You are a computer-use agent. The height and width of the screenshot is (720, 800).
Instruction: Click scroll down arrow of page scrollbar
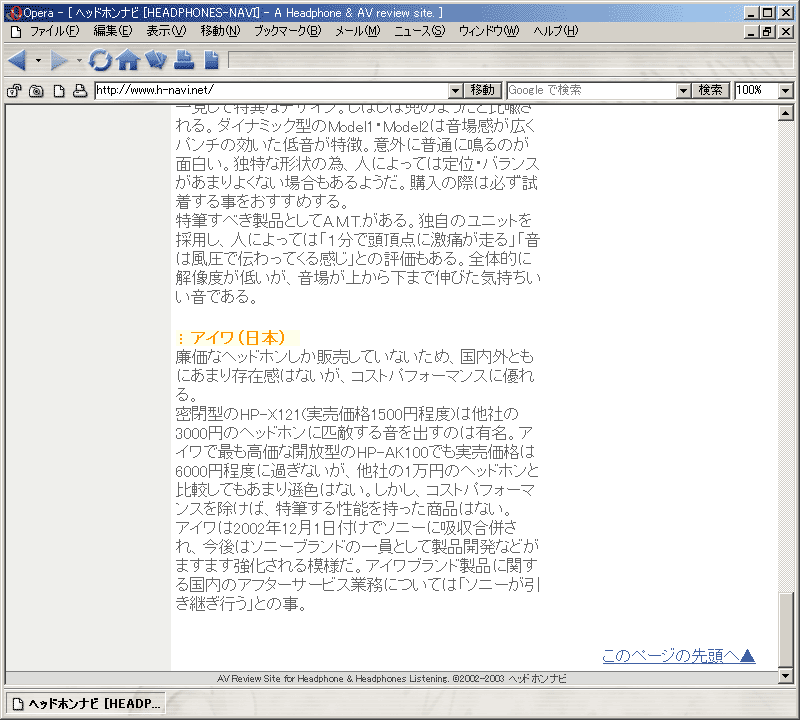click(786, 676)
